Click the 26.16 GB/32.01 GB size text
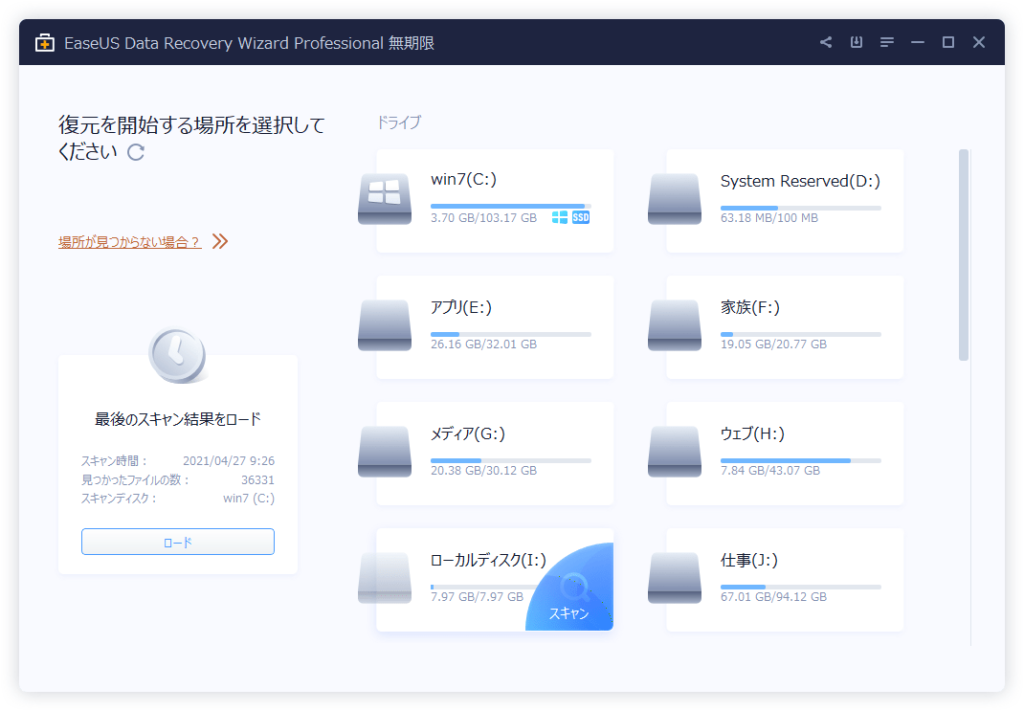The image size is (1024, 711). point(483,344)
